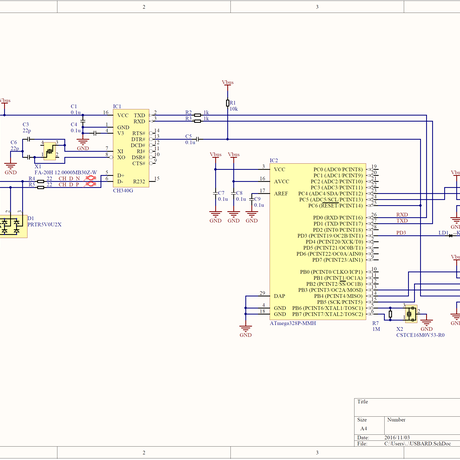The image size is (460, 460).
Task: Click the D1 PRTR5V0U2X protection diode symbol
Action: pyautogui.click(x=13, y=226)
